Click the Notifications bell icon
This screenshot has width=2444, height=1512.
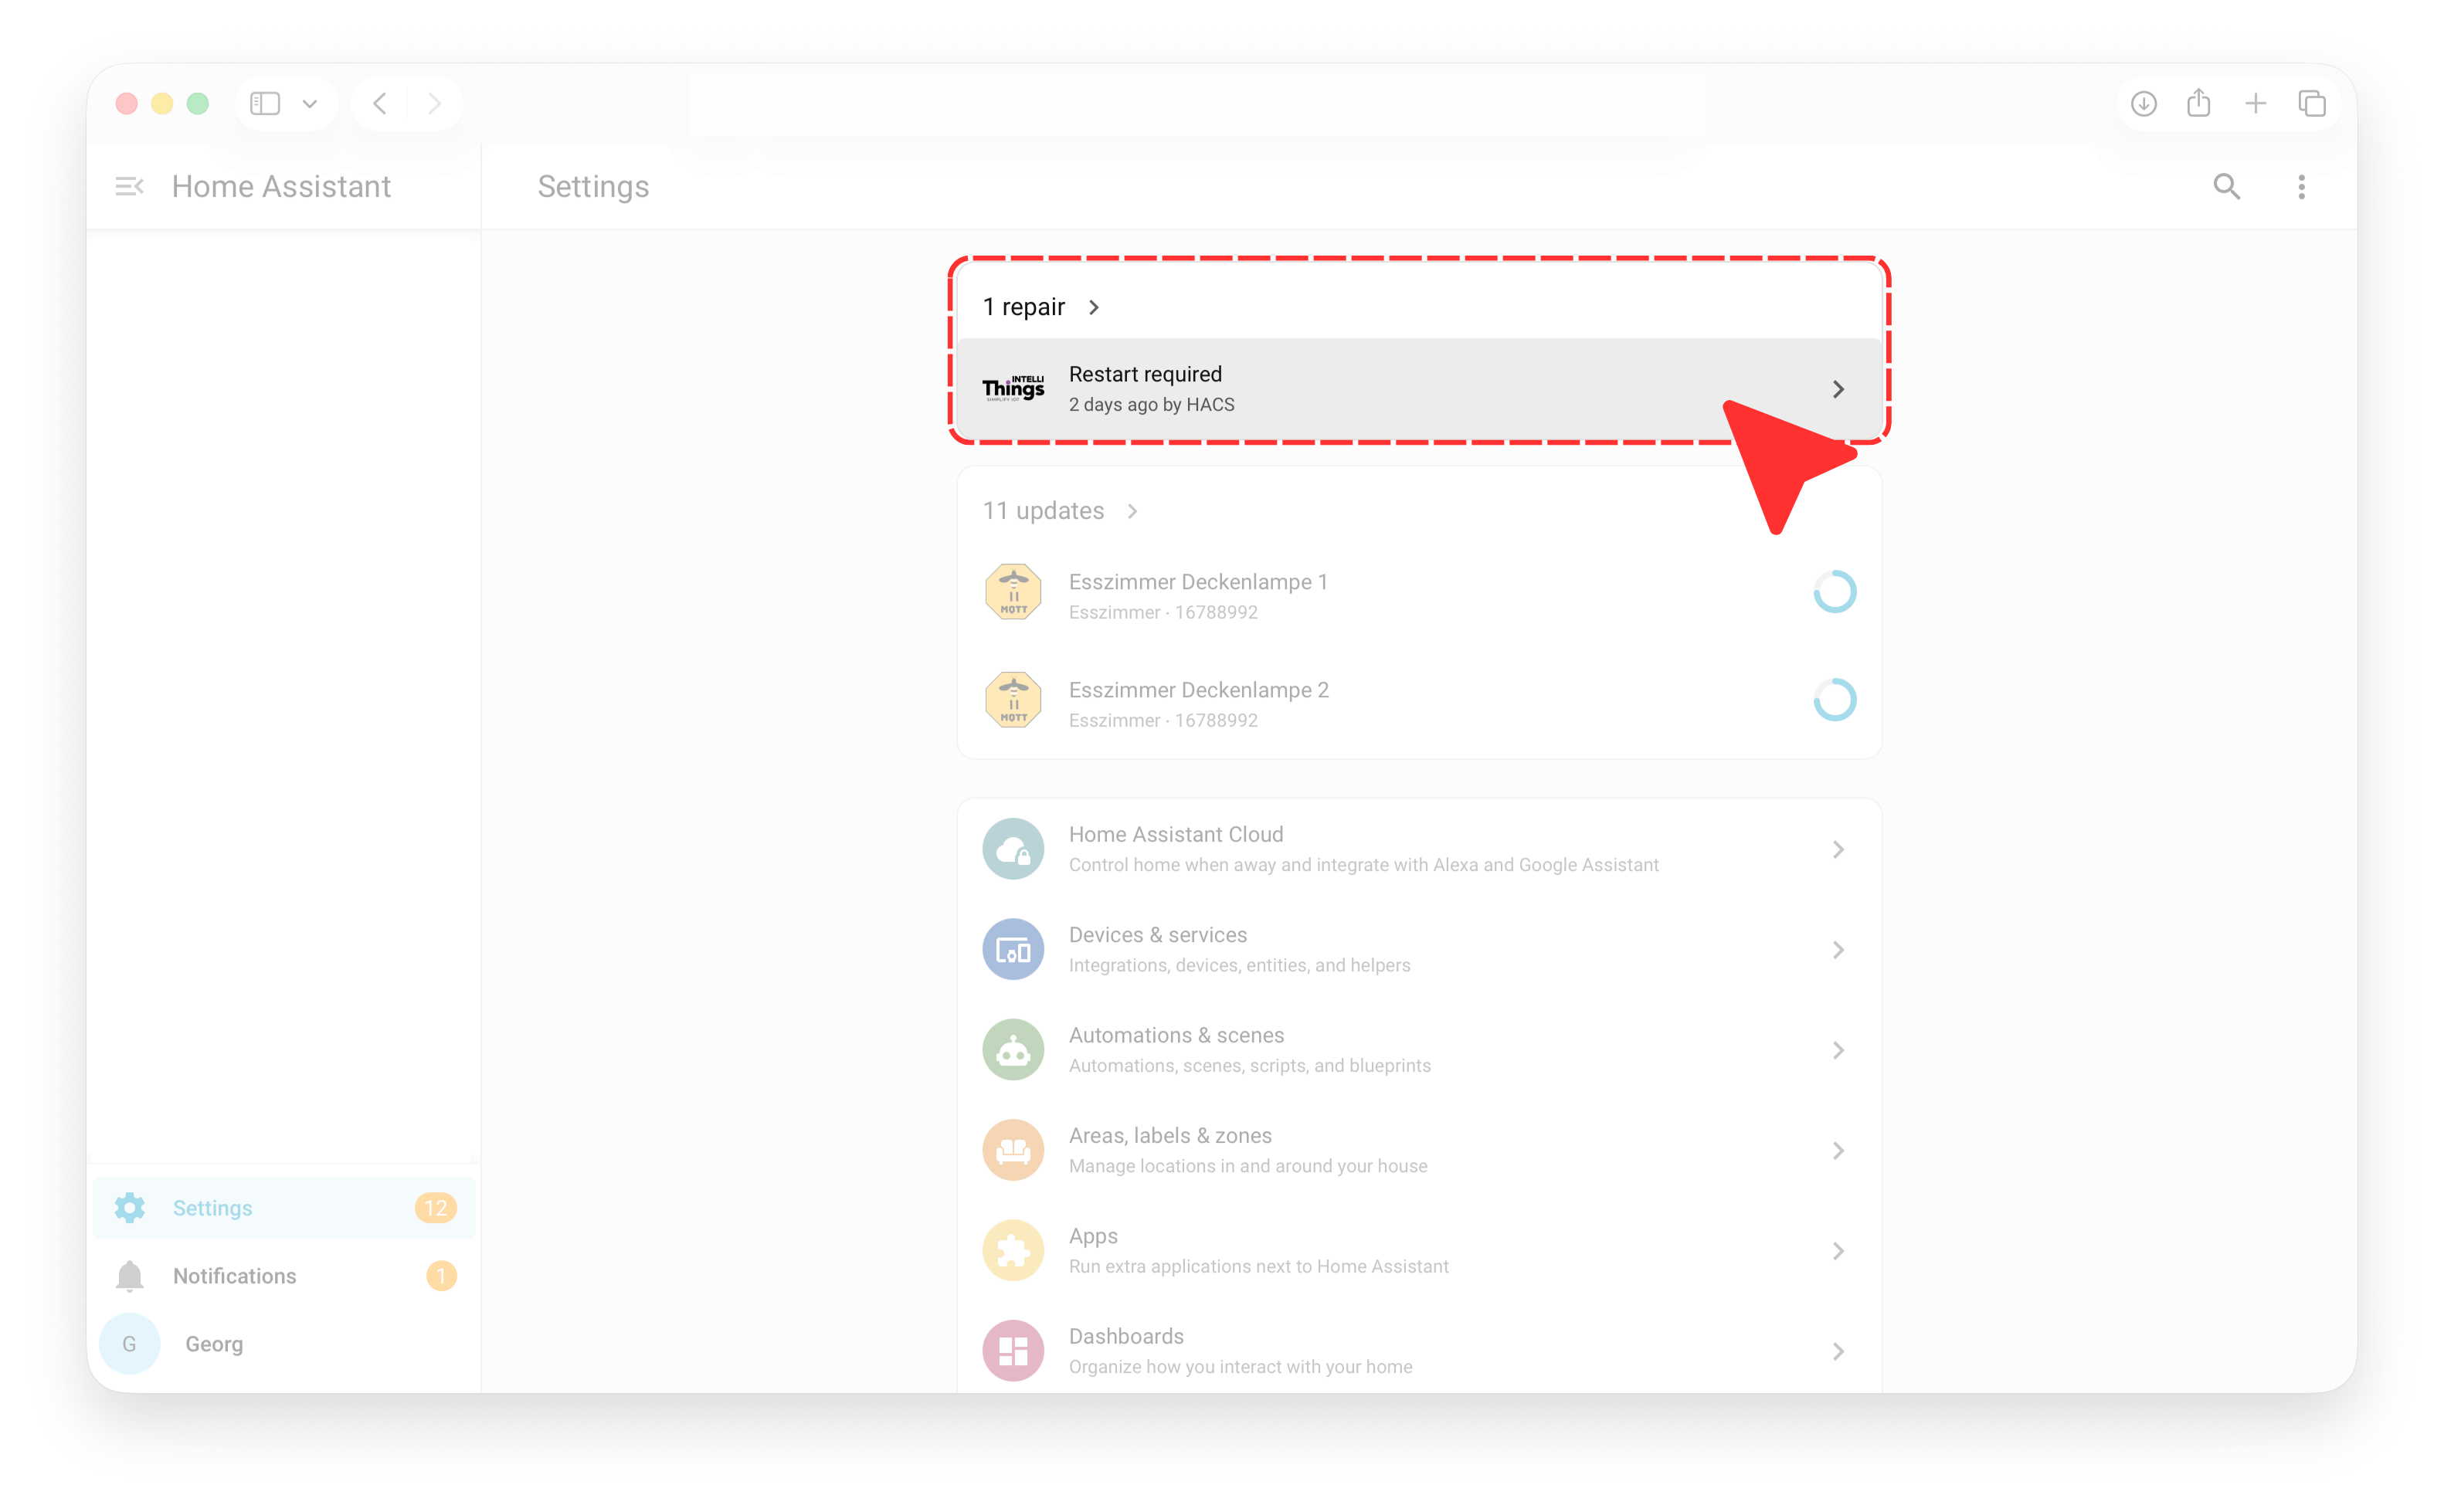pyautogui.click(x=129, y=1276)
